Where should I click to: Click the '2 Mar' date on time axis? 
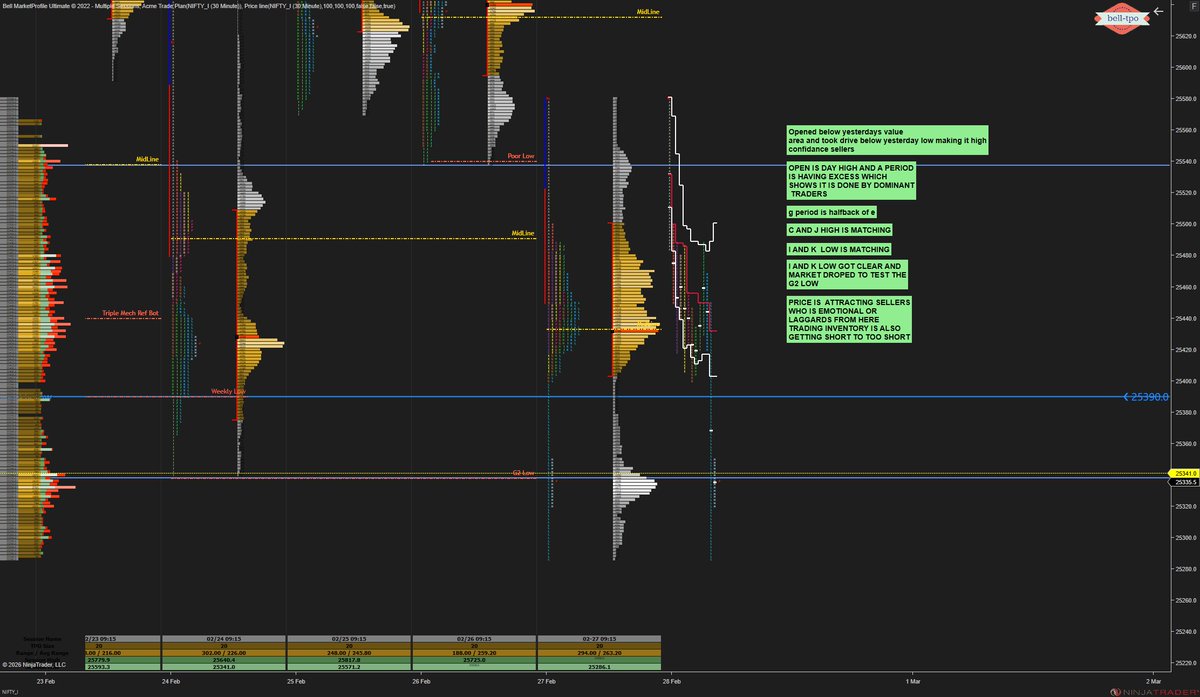click(1152, 681)
